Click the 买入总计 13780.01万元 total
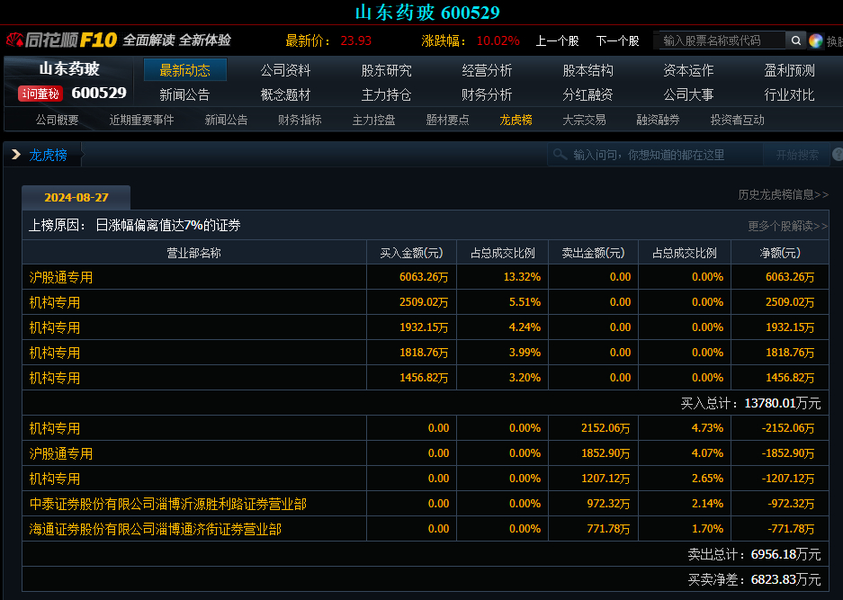The image size is (843, 600). pos(751,403)
